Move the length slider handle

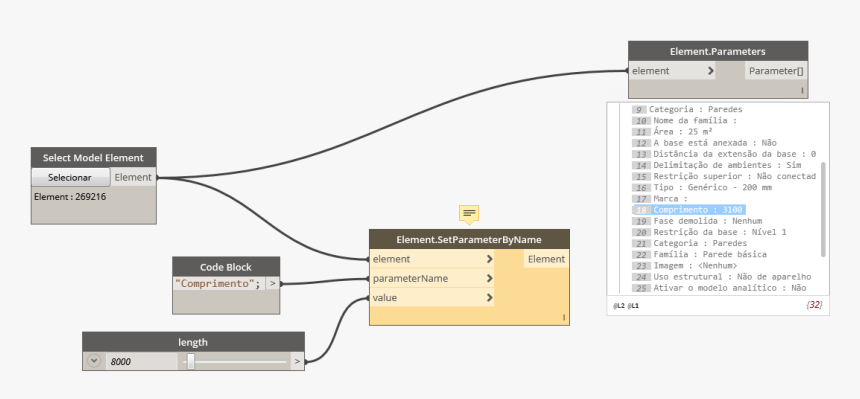pos(190,362)
